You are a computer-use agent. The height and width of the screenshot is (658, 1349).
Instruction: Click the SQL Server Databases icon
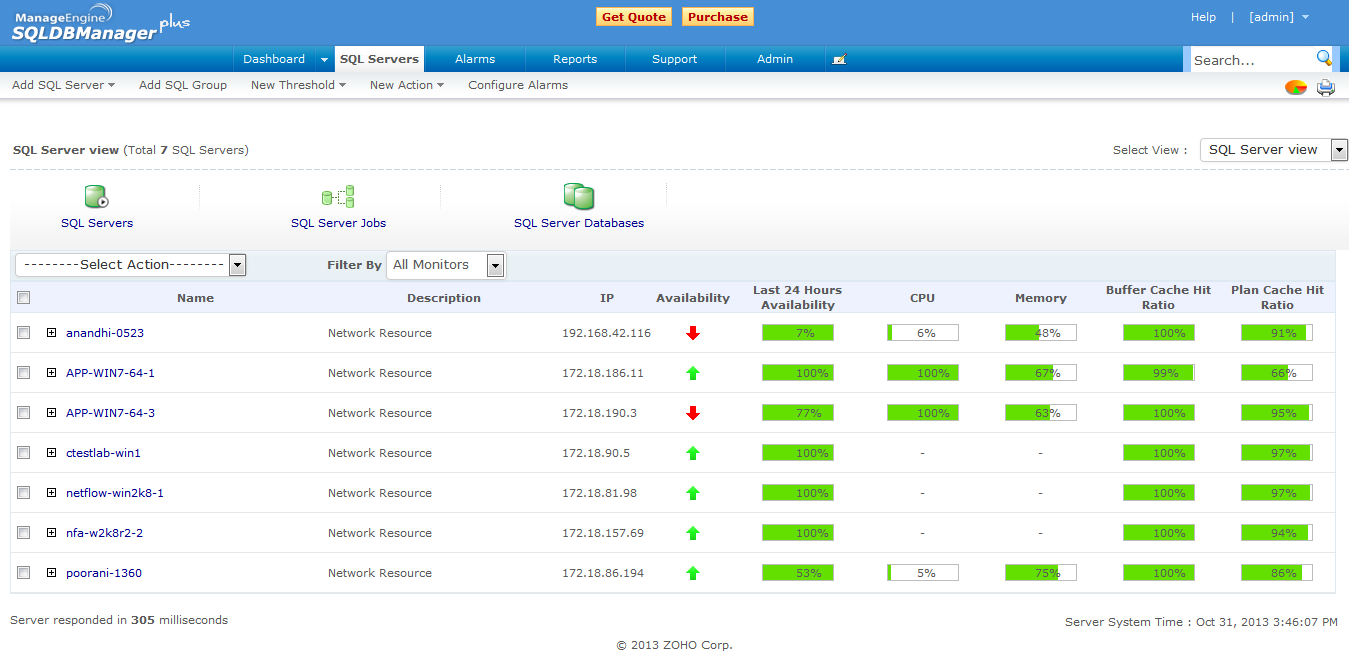coord(578,197)
